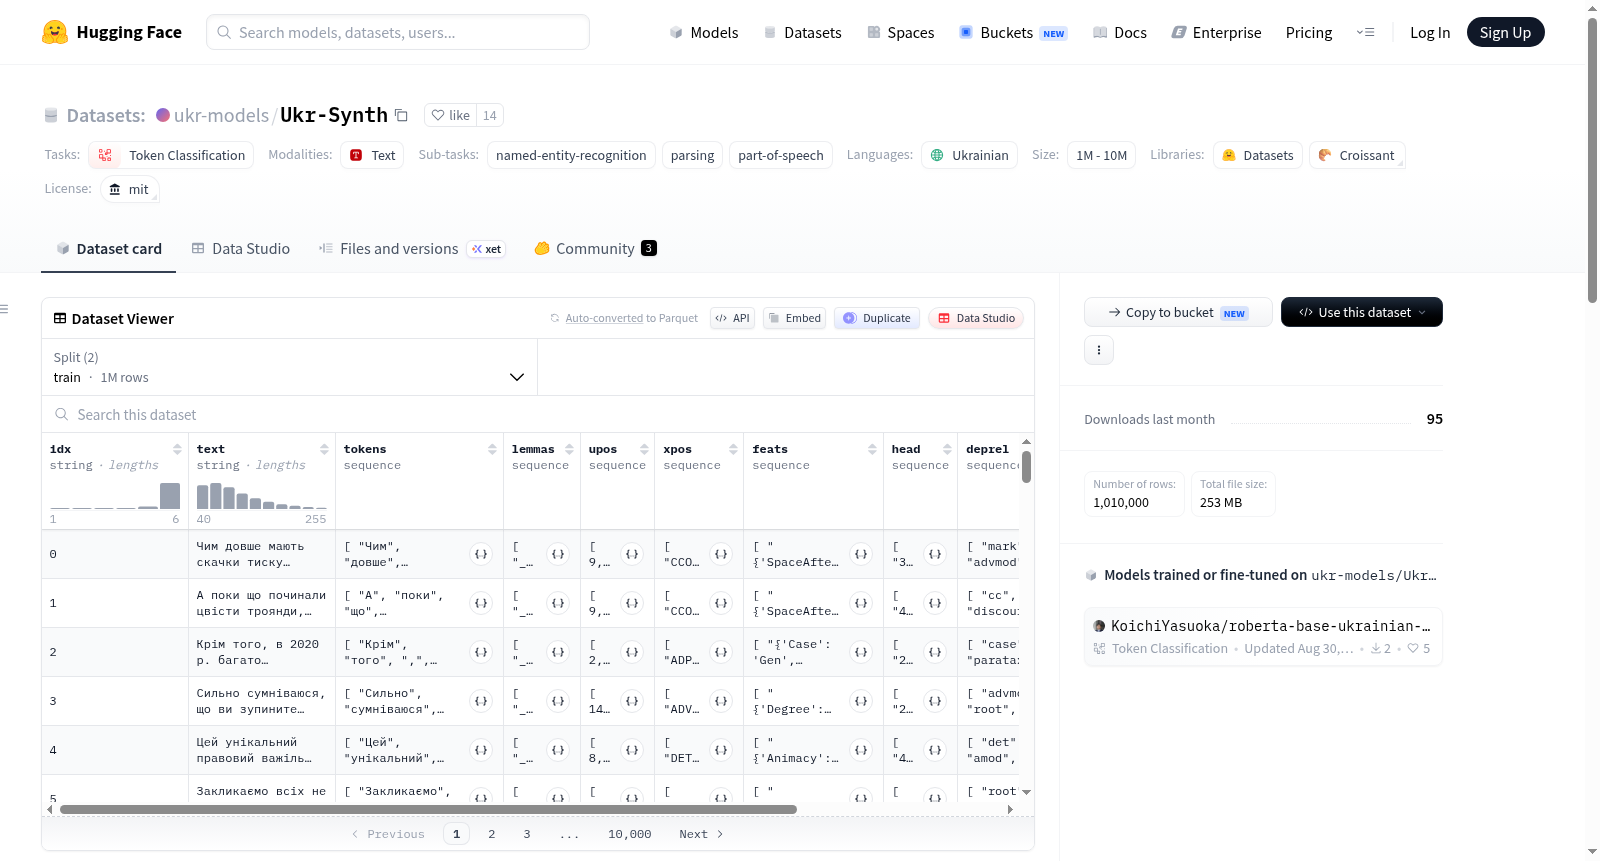Sort by the upos column arrows
This screenshot has height=861, width=1600.
pyautogui.click(x=644, y=449)
